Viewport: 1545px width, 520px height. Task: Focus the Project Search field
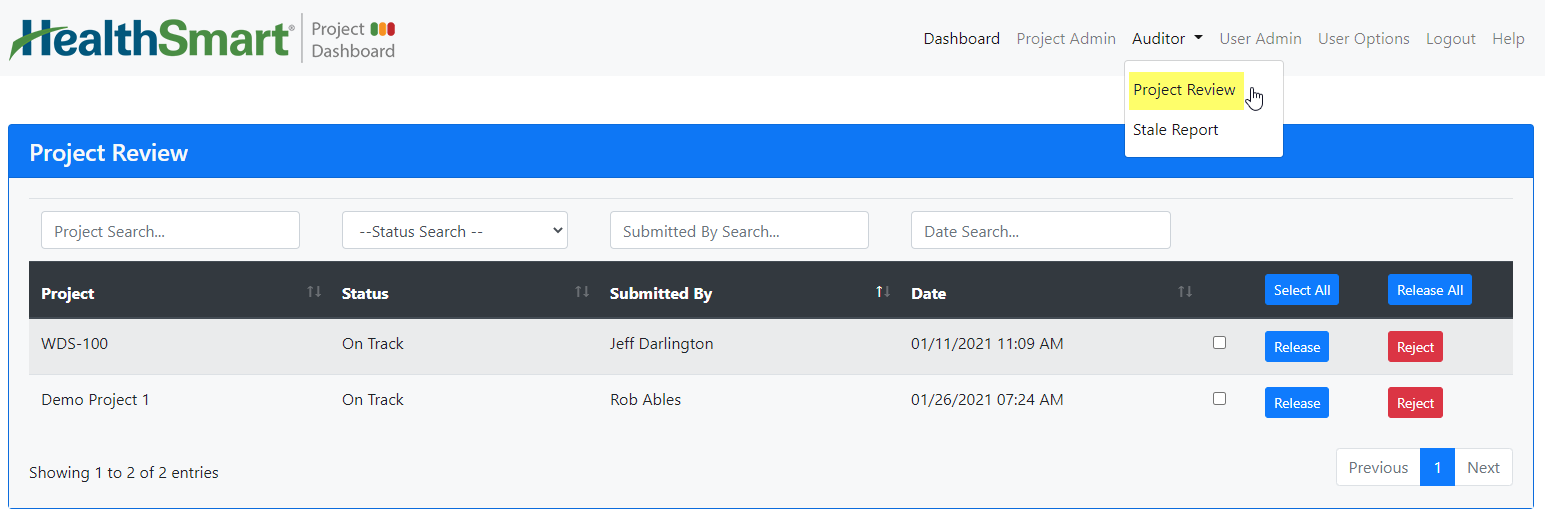pyautogui.click(x=170, y=230)
